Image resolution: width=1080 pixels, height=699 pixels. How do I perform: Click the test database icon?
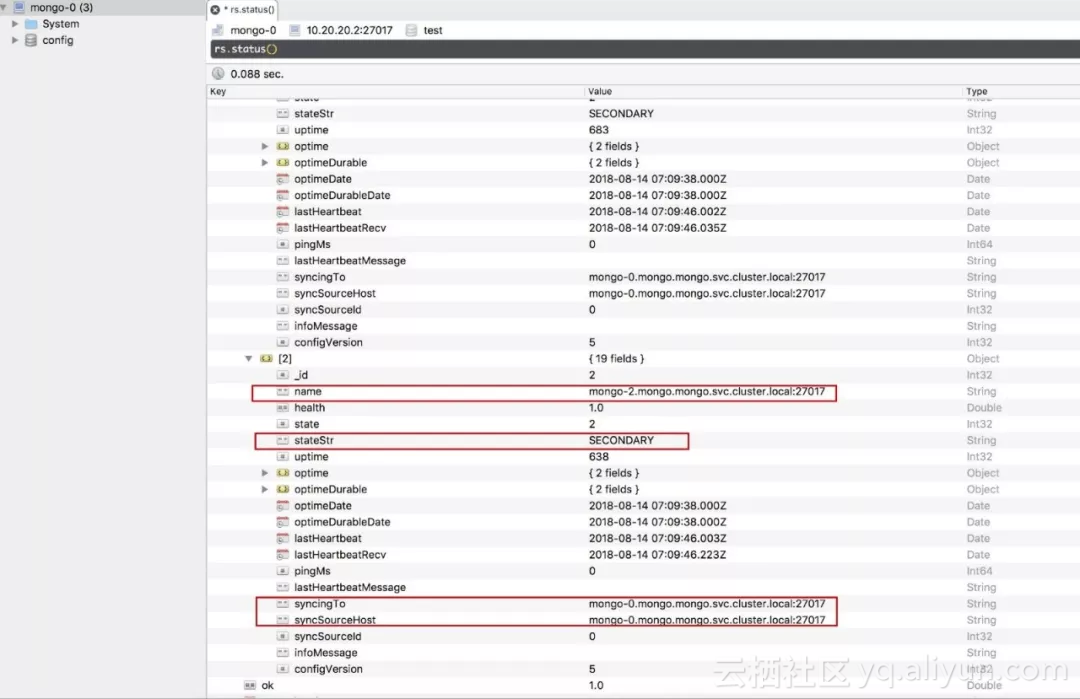click(411, 30)
